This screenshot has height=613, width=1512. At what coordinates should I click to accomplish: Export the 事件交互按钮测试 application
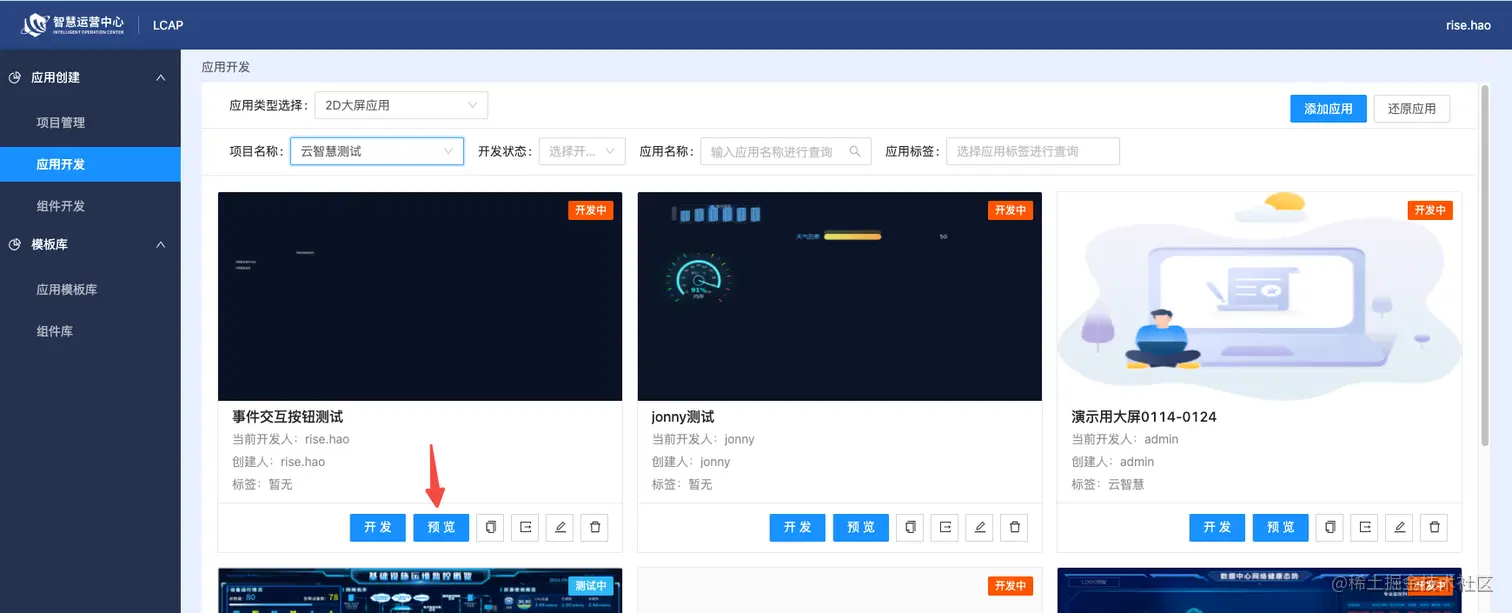pos(525,527)
